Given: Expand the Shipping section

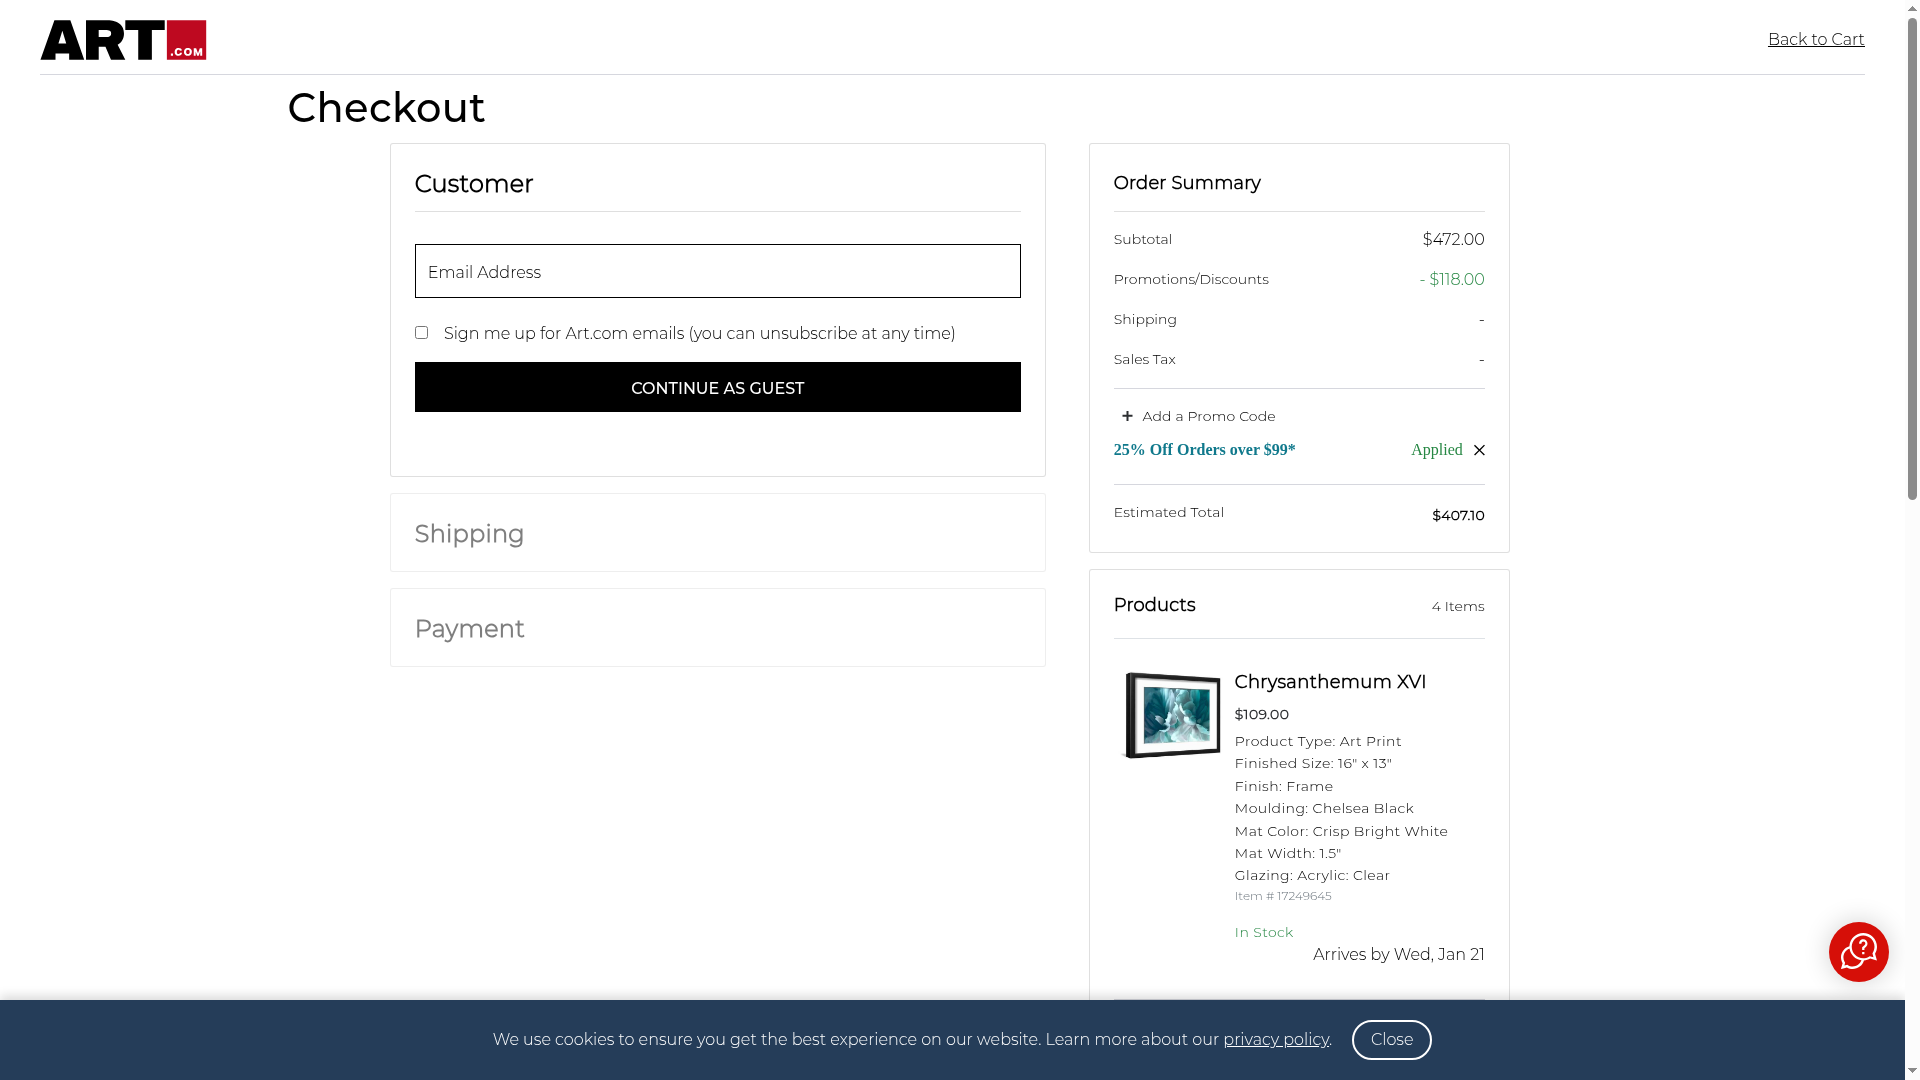Looking at the screenshot, I should pyautogui.click(x=469, y=534).
